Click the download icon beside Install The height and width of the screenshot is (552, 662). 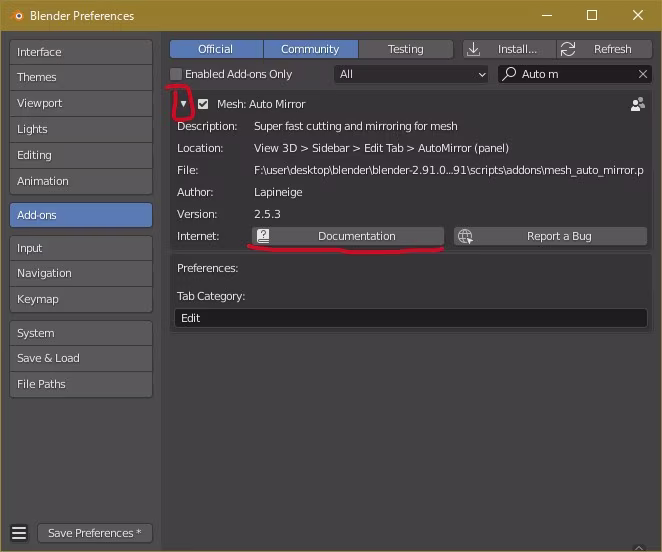click(x=474, y=49)
